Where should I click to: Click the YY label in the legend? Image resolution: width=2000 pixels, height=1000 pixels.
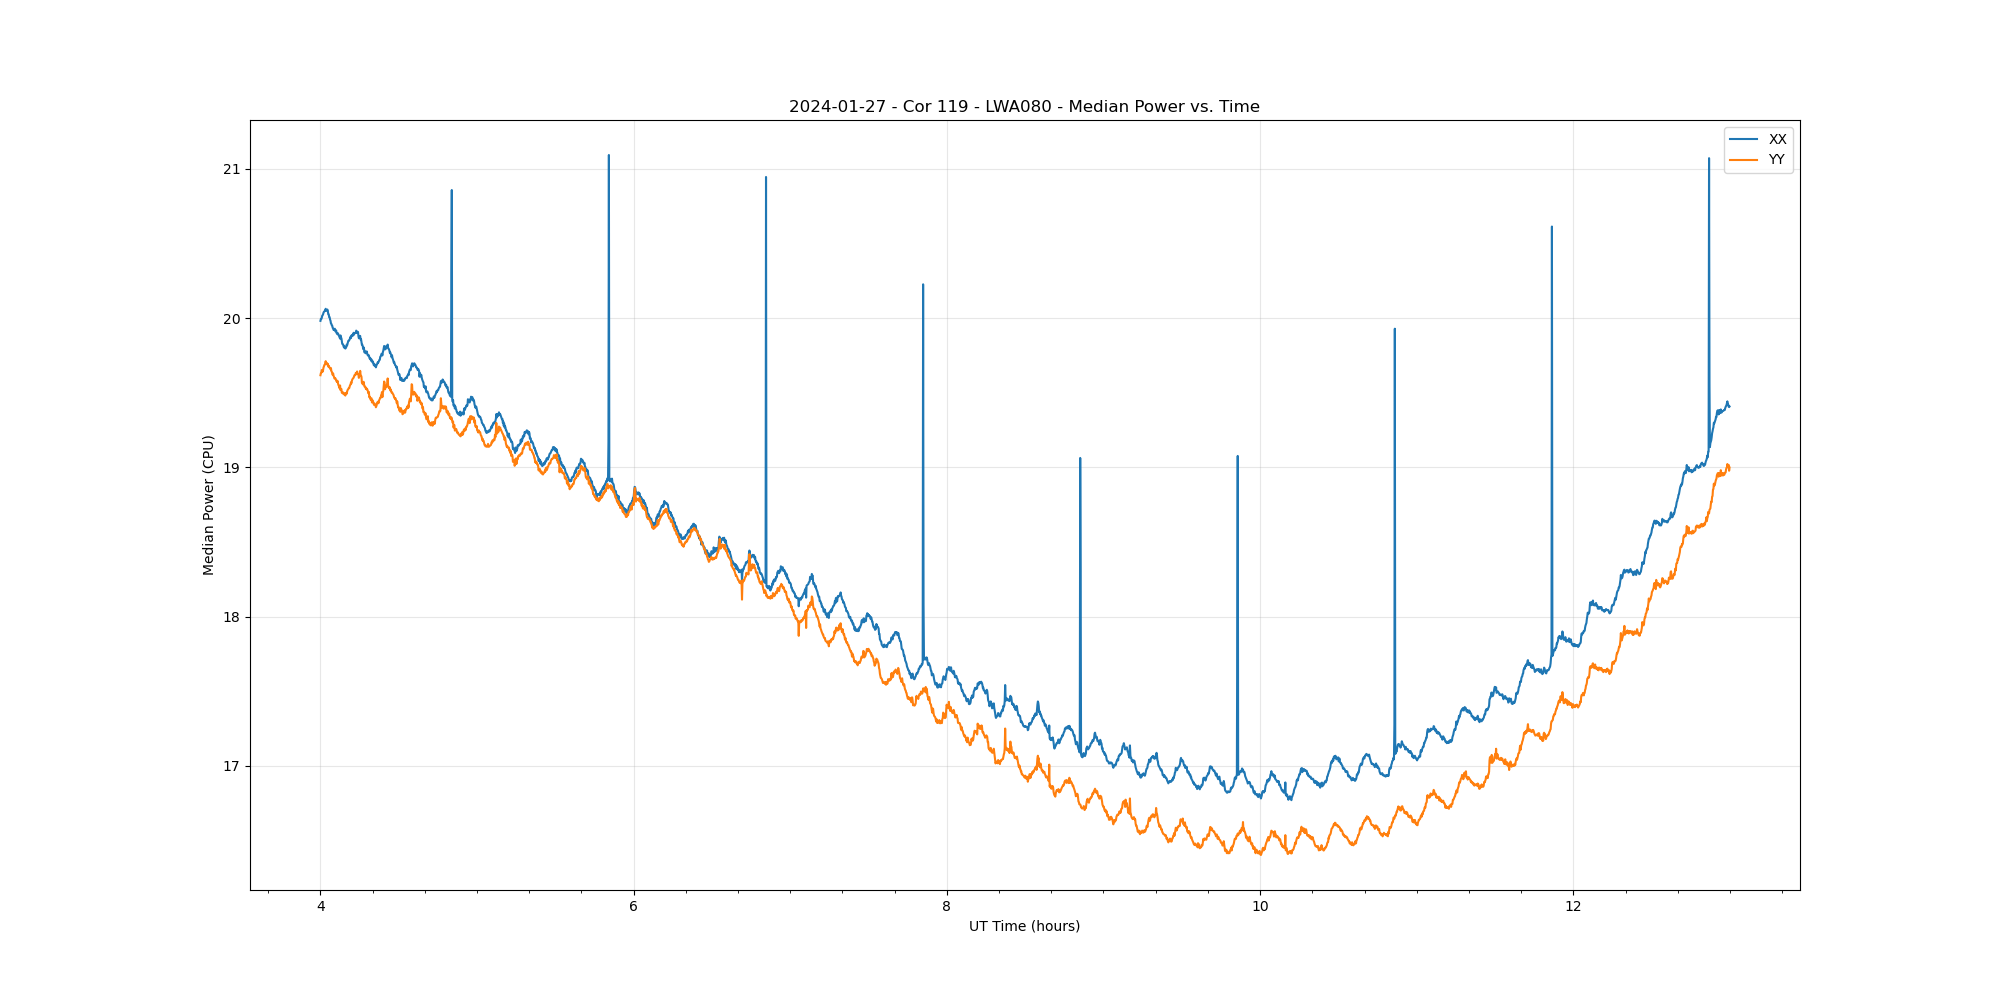click(1776, 160)
